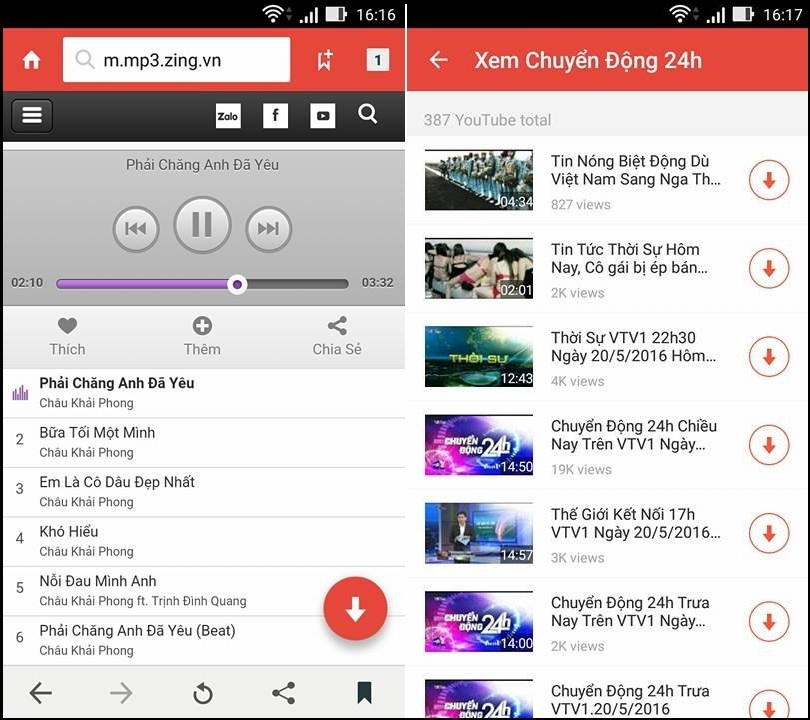Like the song with Thích heart
Screen dimensions: 810x720
tap(67, 336)
